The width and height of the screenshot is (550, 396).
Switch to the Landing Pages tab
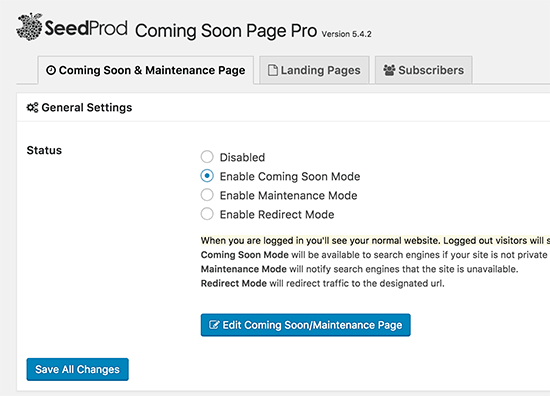click(x=314, y=70)
